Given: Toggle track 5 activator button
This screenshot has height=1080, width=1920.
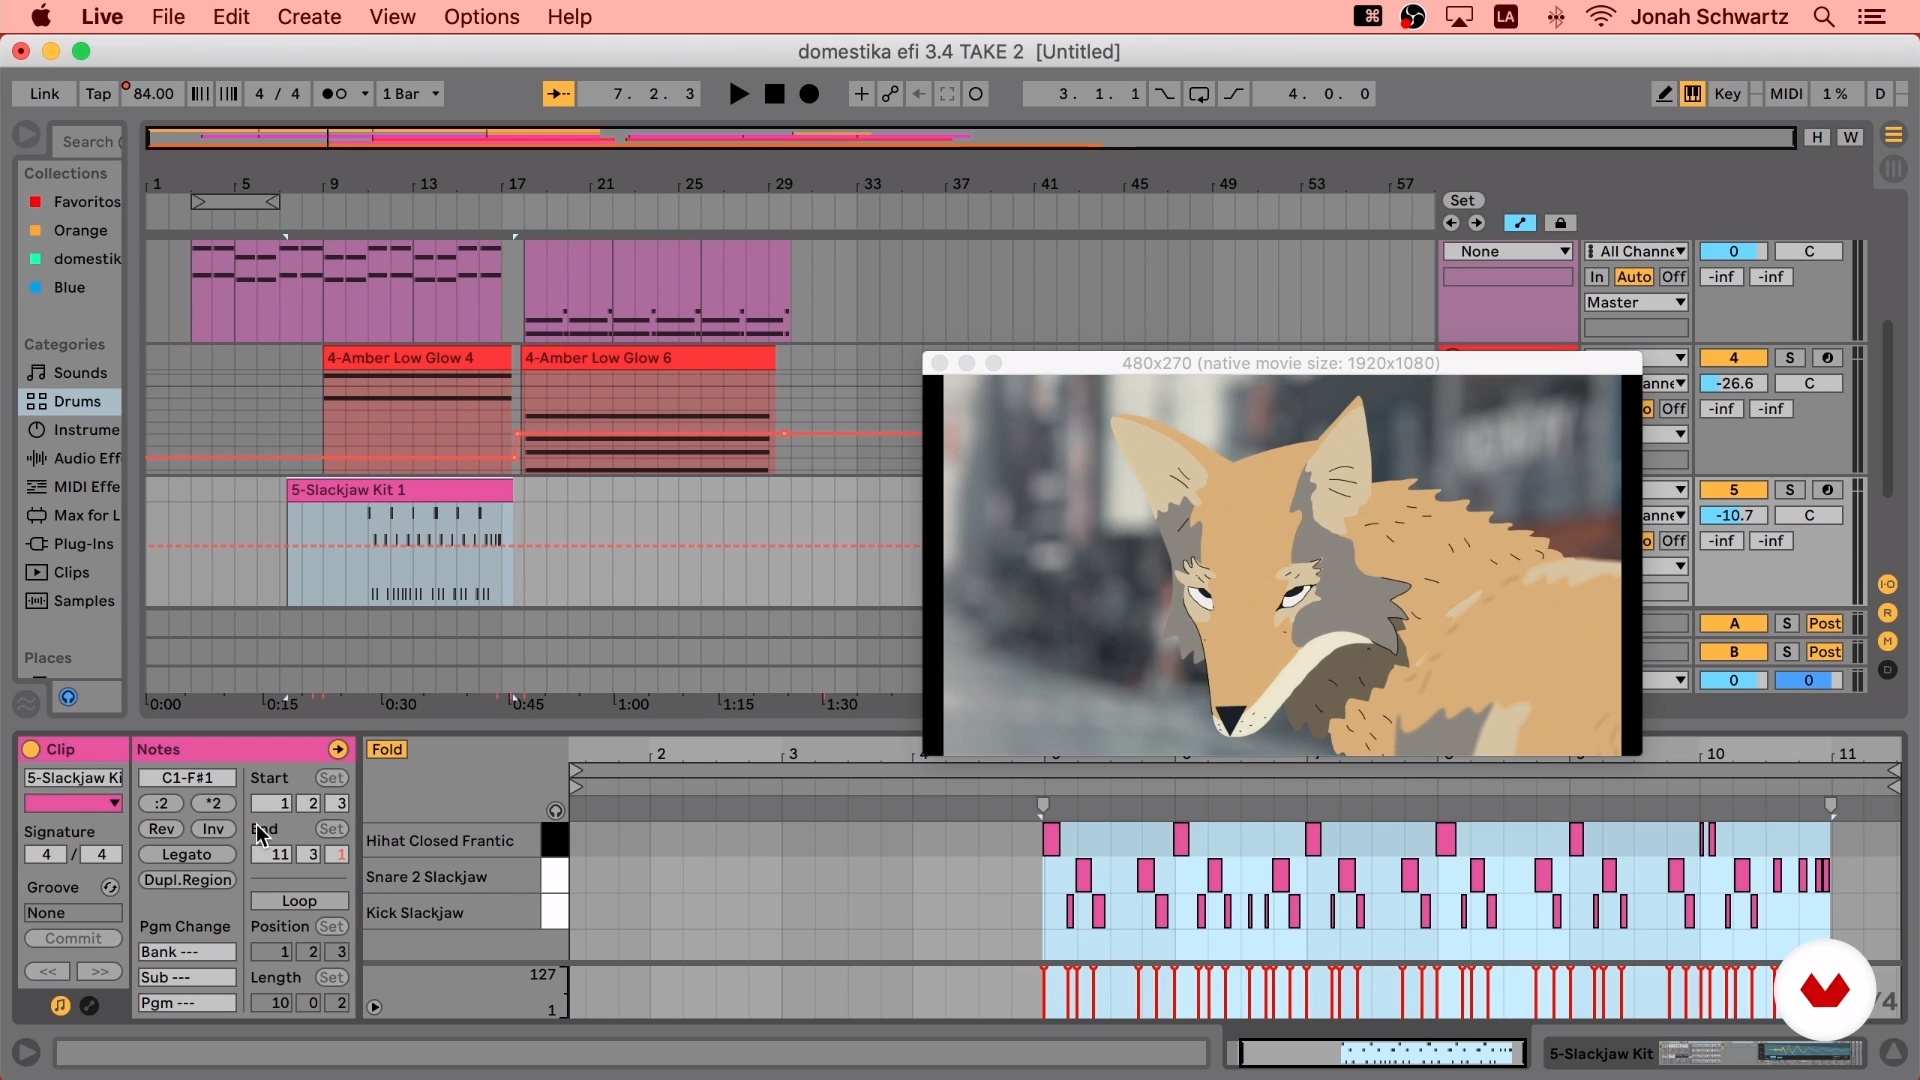Looking at the screenshot, I should pos(1733,490).
